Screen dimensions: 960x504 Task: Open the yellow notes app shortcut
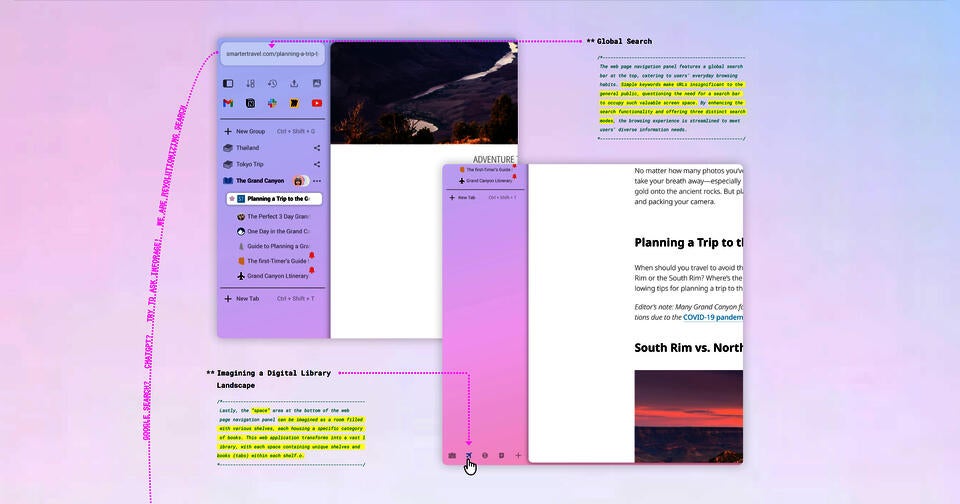(x=294, y=103)
